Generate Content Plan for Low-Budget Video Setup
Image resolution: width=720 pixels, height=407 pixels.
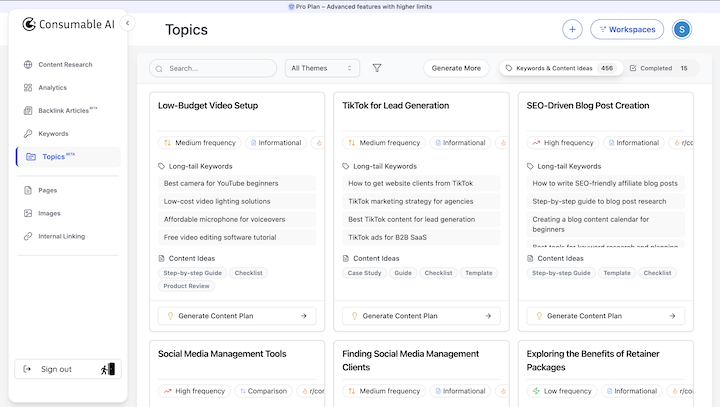click(237, 316)
